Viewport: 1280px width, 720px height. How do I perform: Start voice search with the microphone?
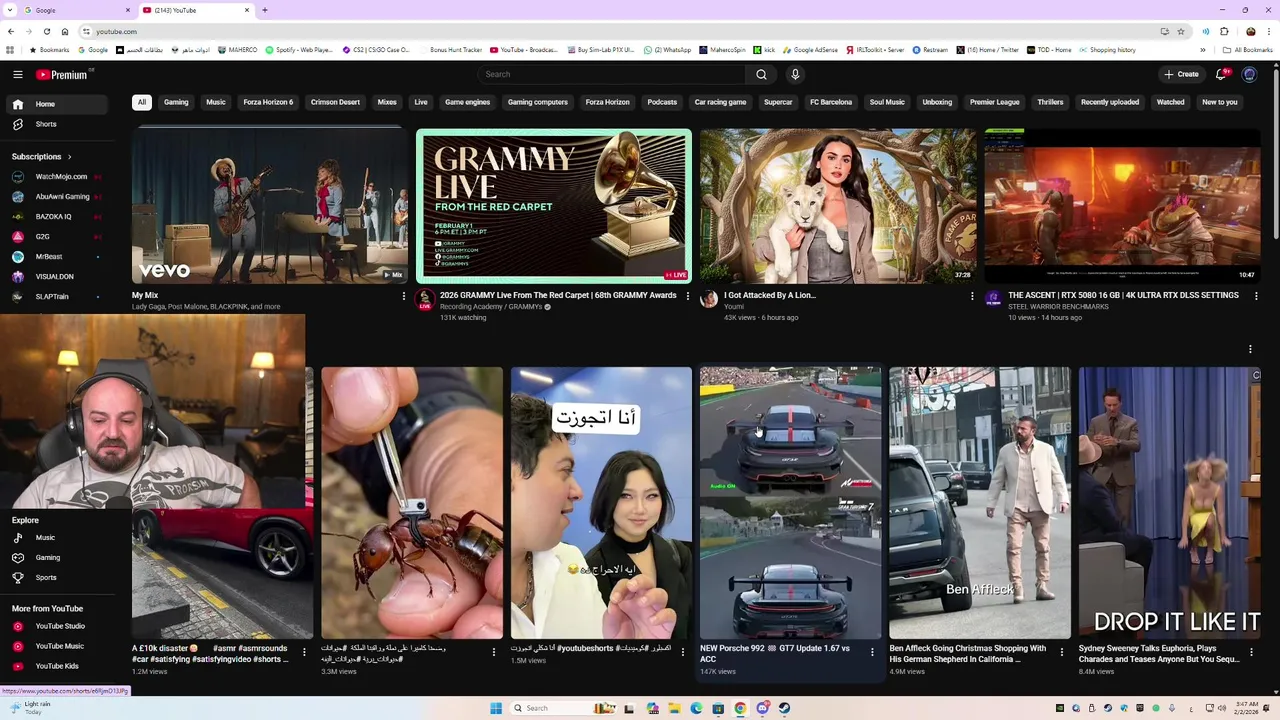click(x=795, y=74)
